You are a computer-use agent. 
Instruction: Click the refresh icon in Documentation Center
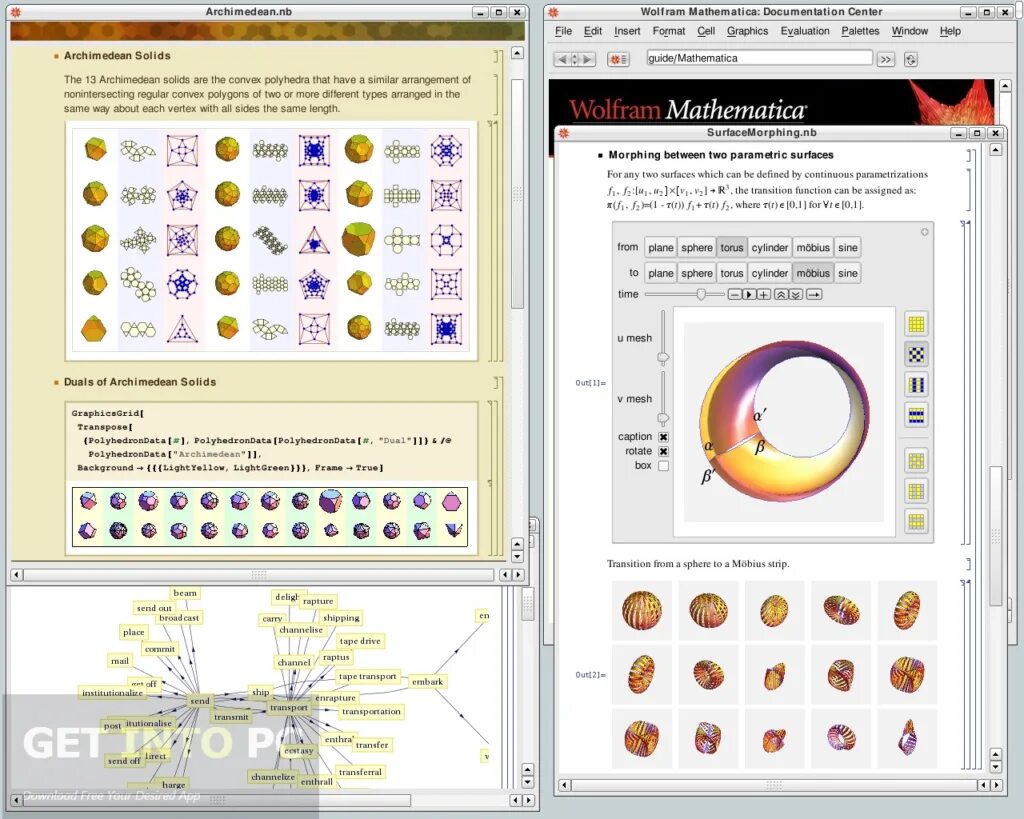tap(910, 59)
